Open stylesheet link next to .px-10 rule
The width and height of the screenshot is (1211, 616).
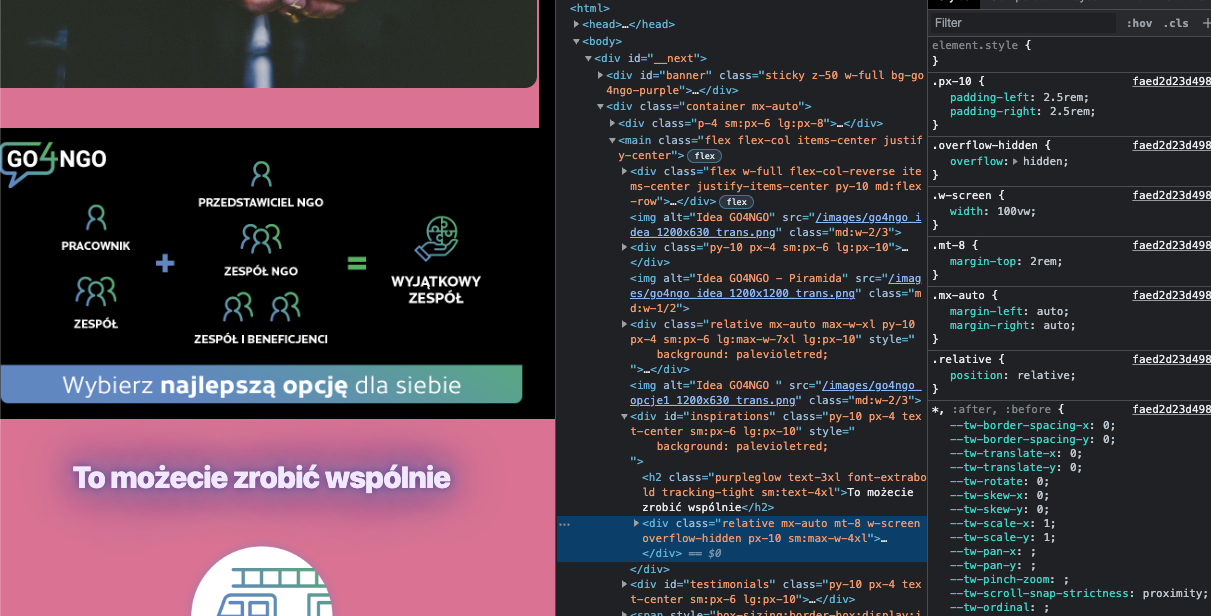1171,81
